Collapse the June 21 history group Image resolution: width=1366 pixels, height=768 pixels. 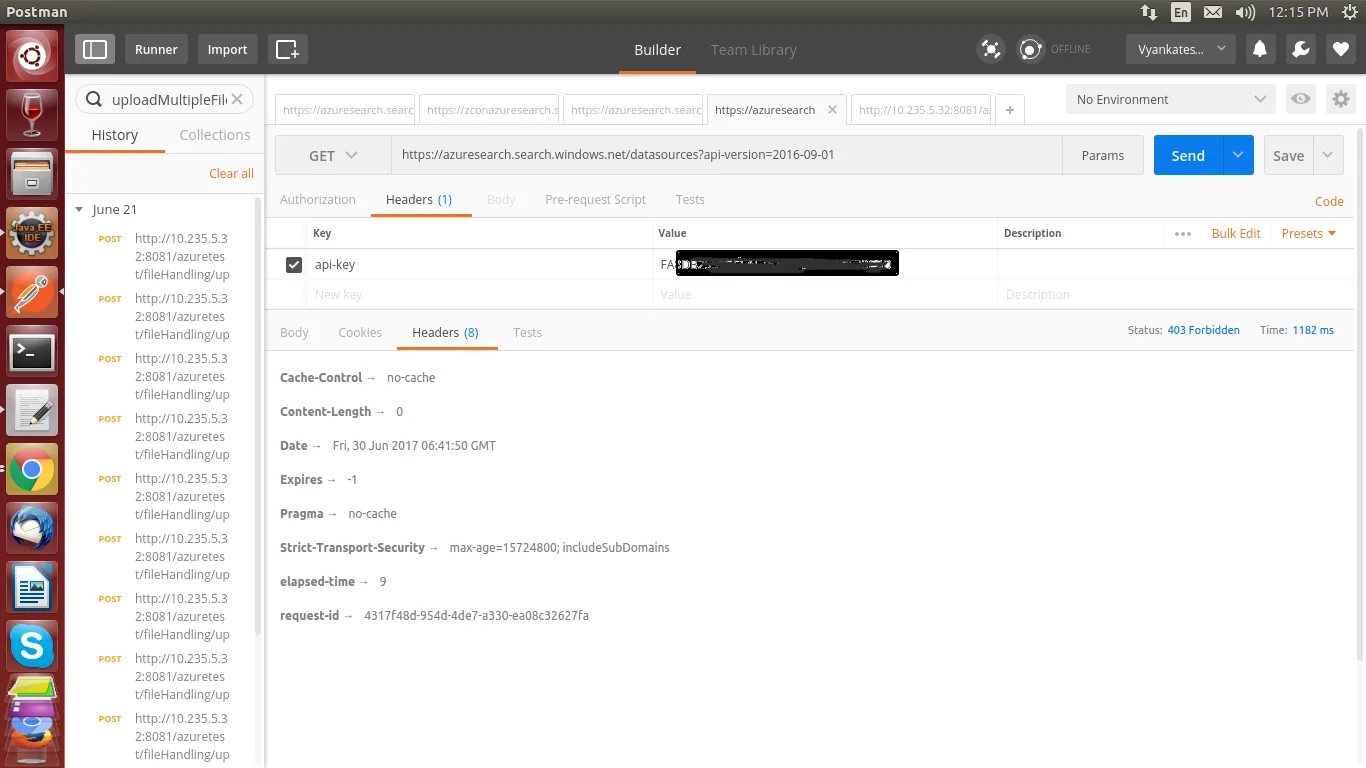[x=80, y=210]
